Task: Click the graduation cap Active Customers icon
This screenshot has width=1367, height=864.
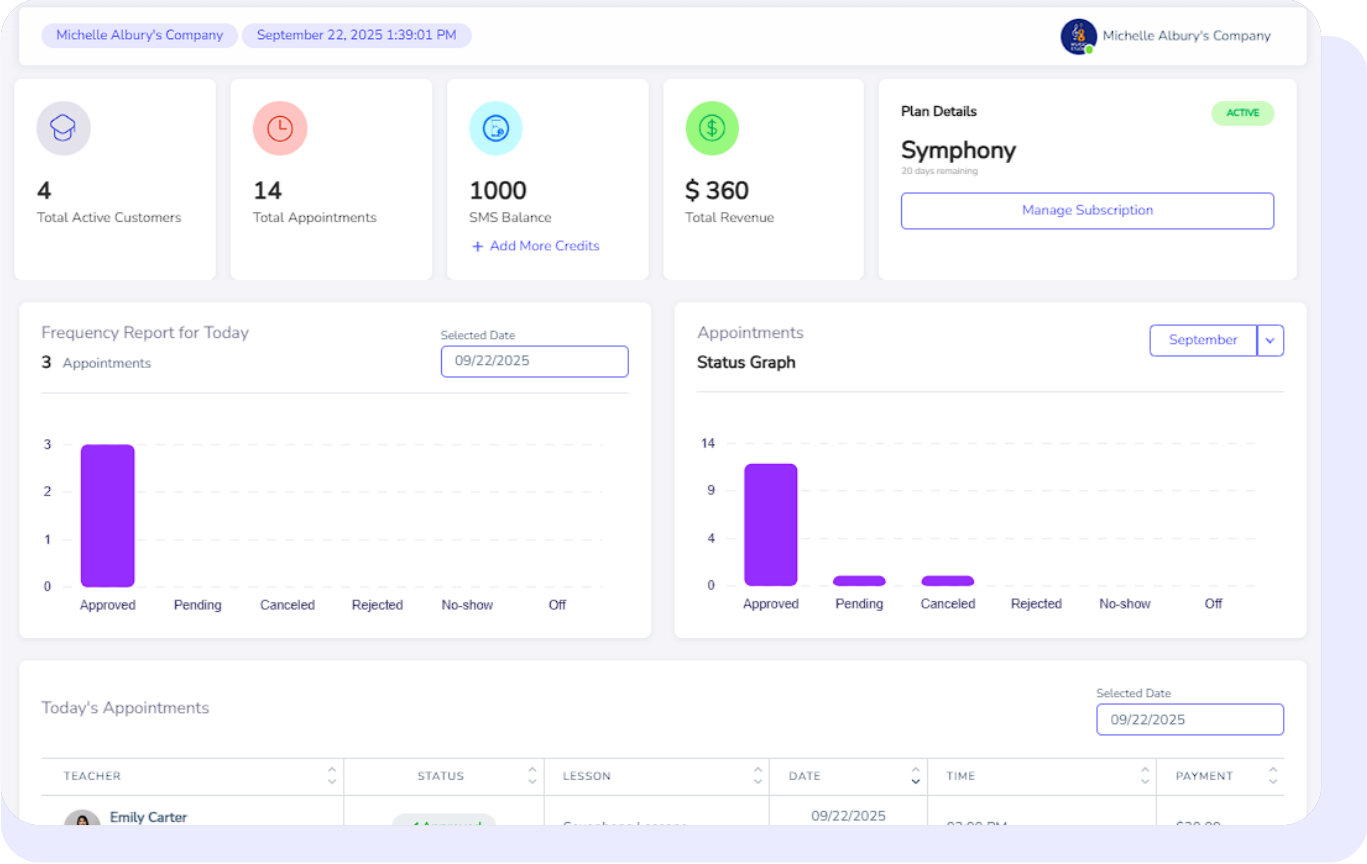Action: tap(64, 129)
